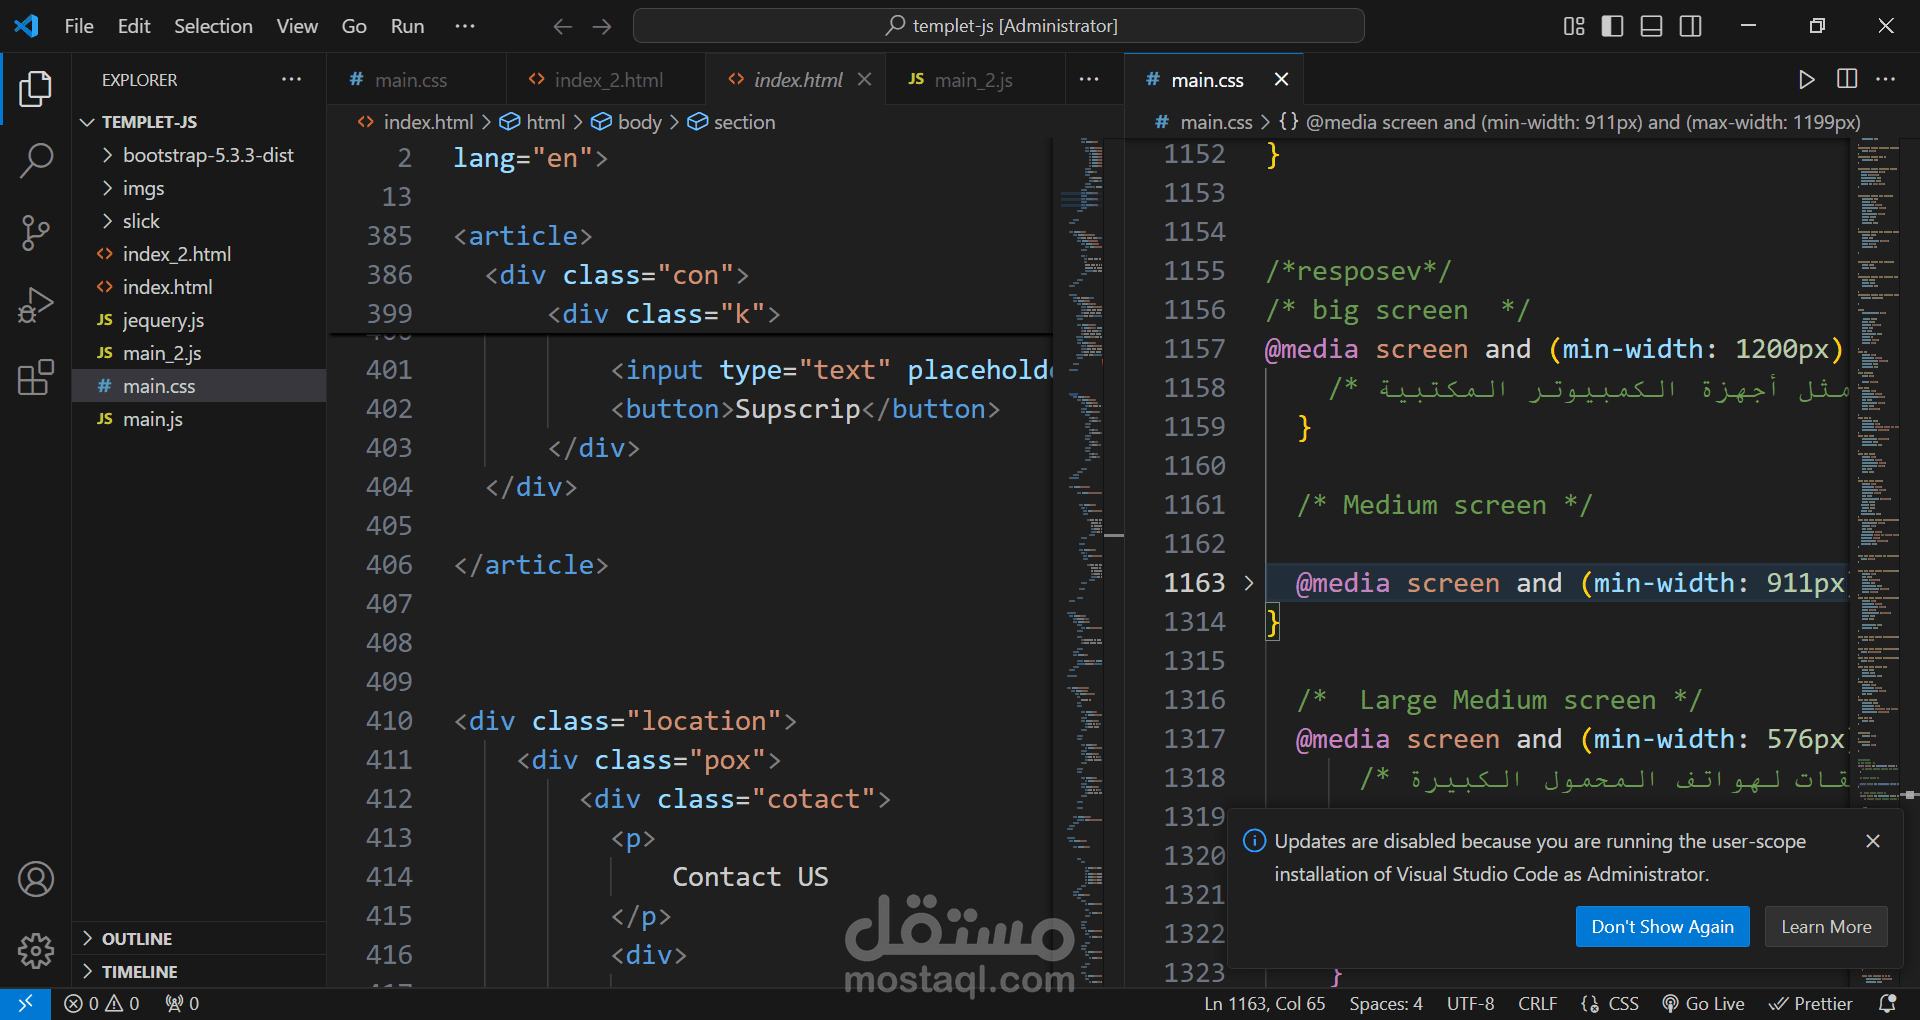The height and width of the screenshot is (1020, 1920).
Task: Expand the TIMELINE section
Action: pyautogui.click(x=199, y=971)
